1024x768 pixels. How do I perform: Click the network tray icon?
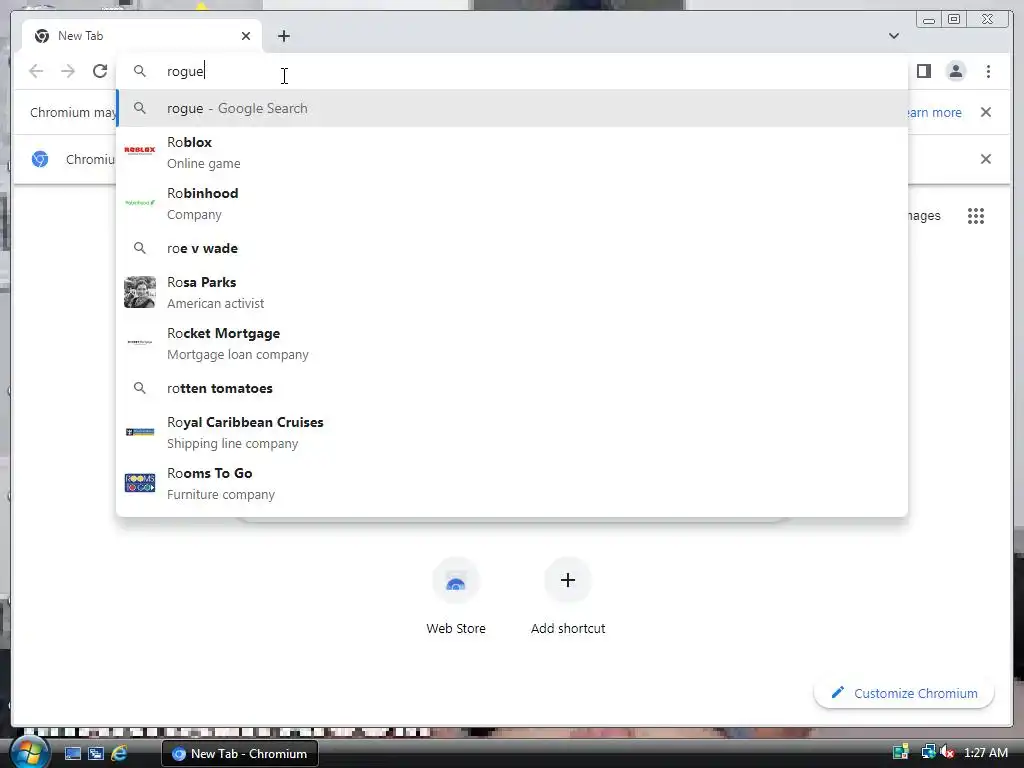tap(928, 752)
